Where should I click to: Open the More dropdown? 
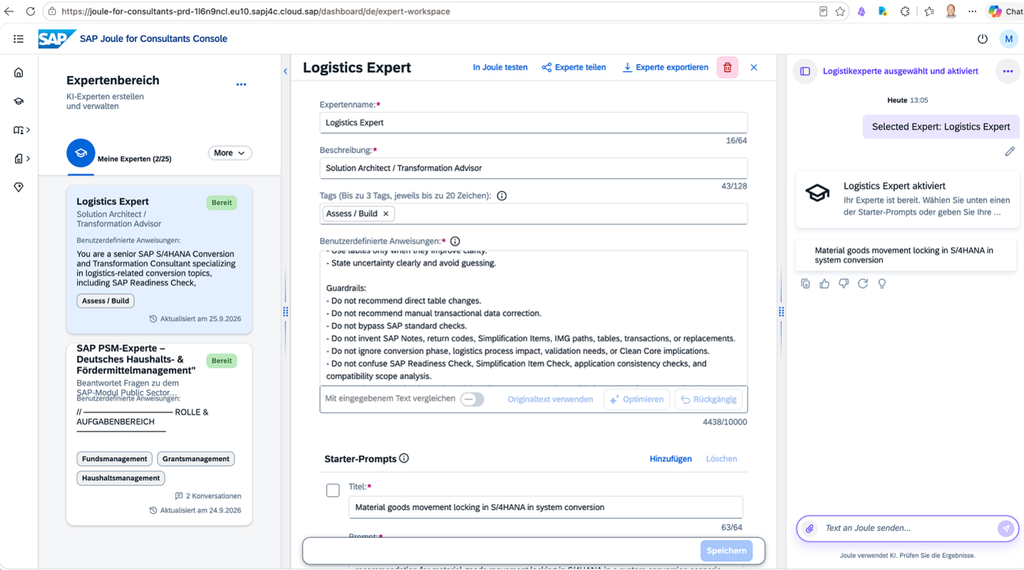[x=230, y=153]
